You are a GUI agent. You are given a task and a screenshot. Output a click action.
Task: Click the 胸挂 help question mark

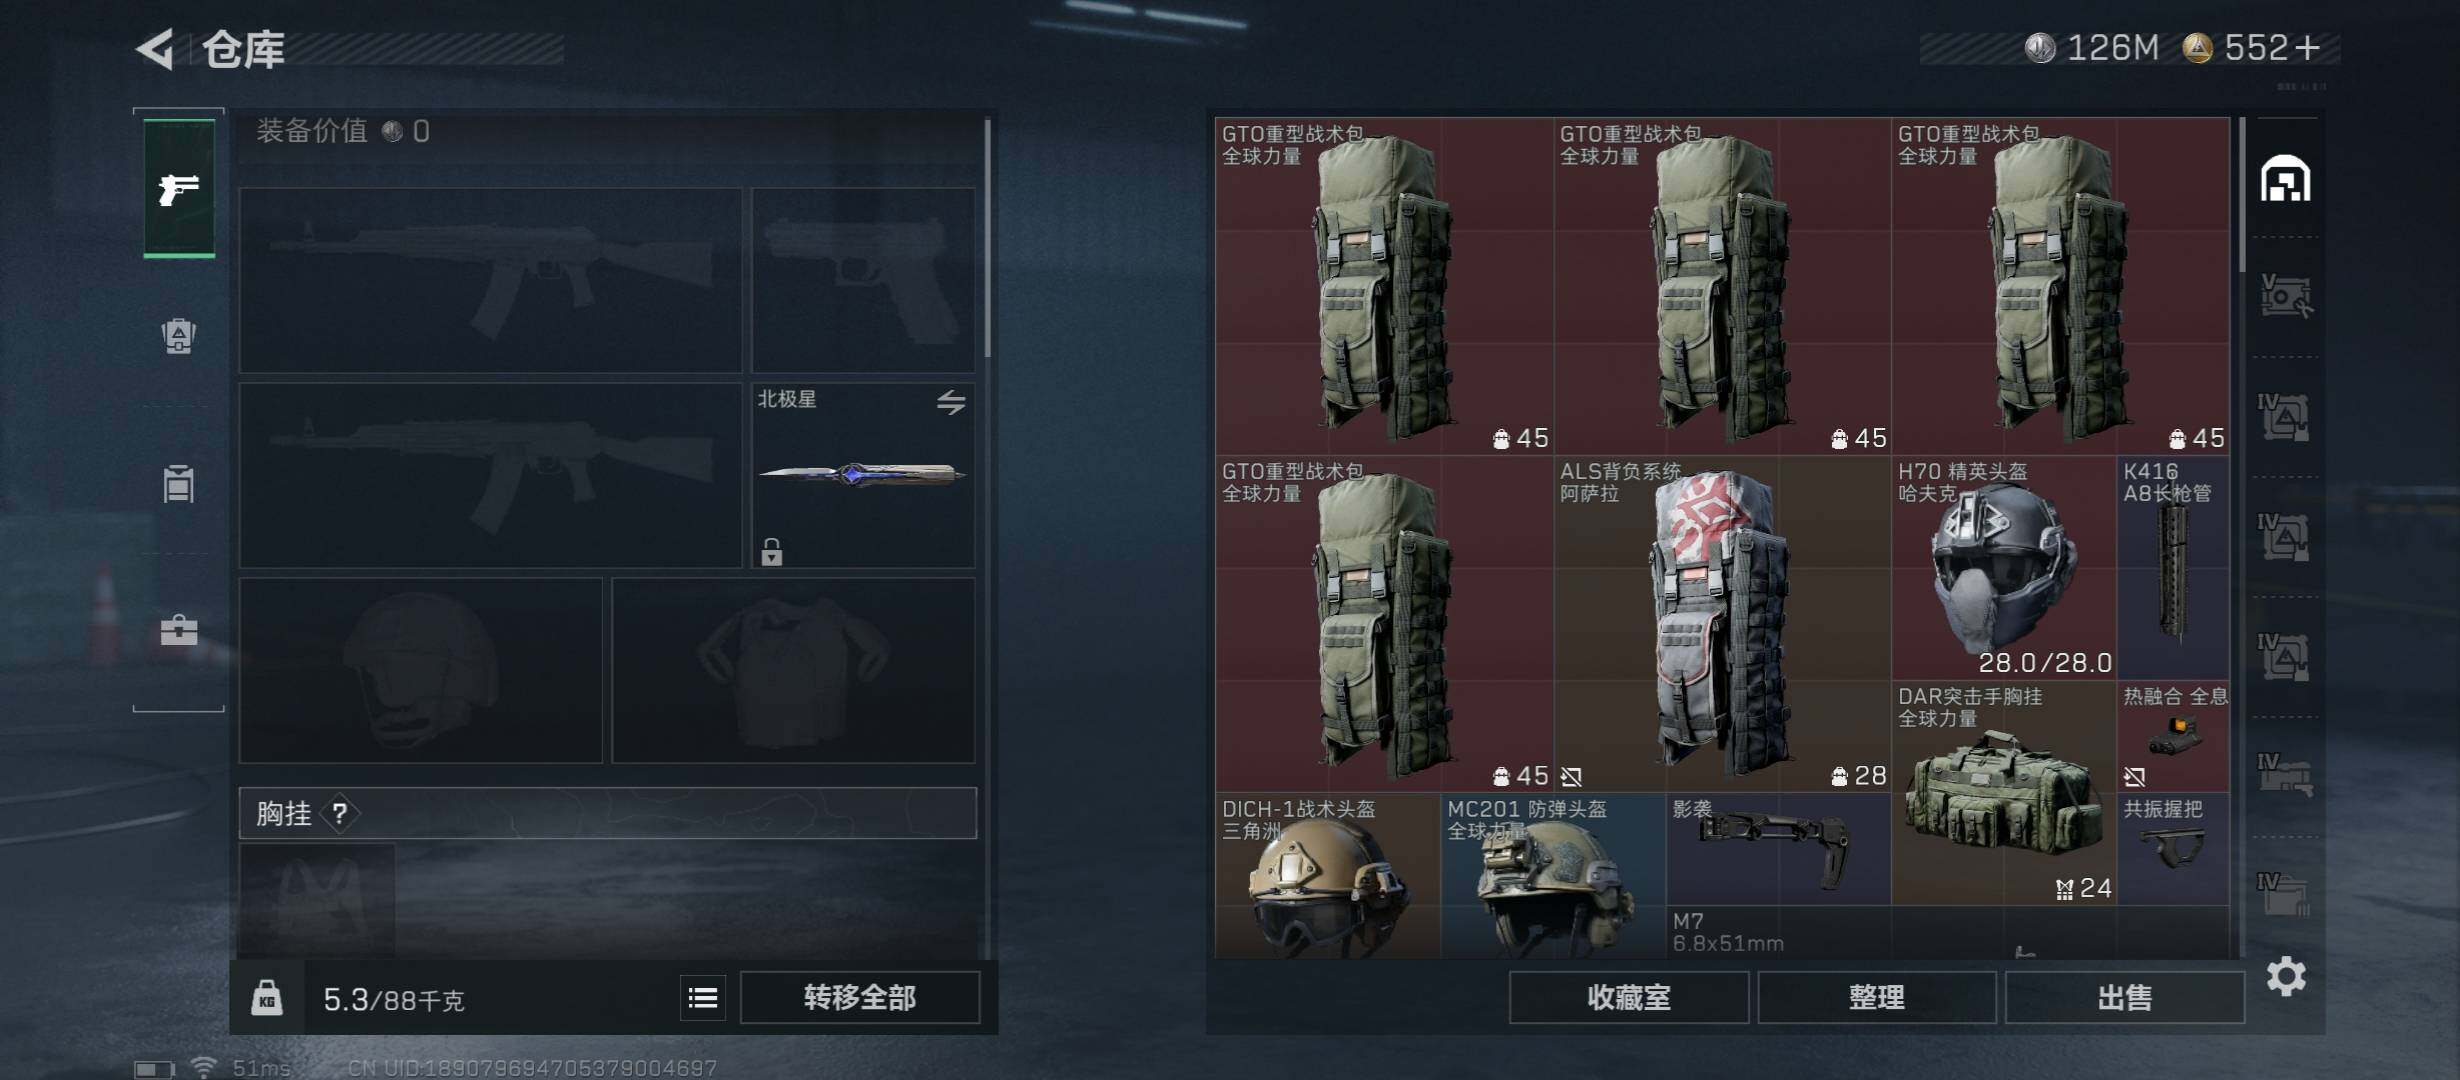pos(340,813)
